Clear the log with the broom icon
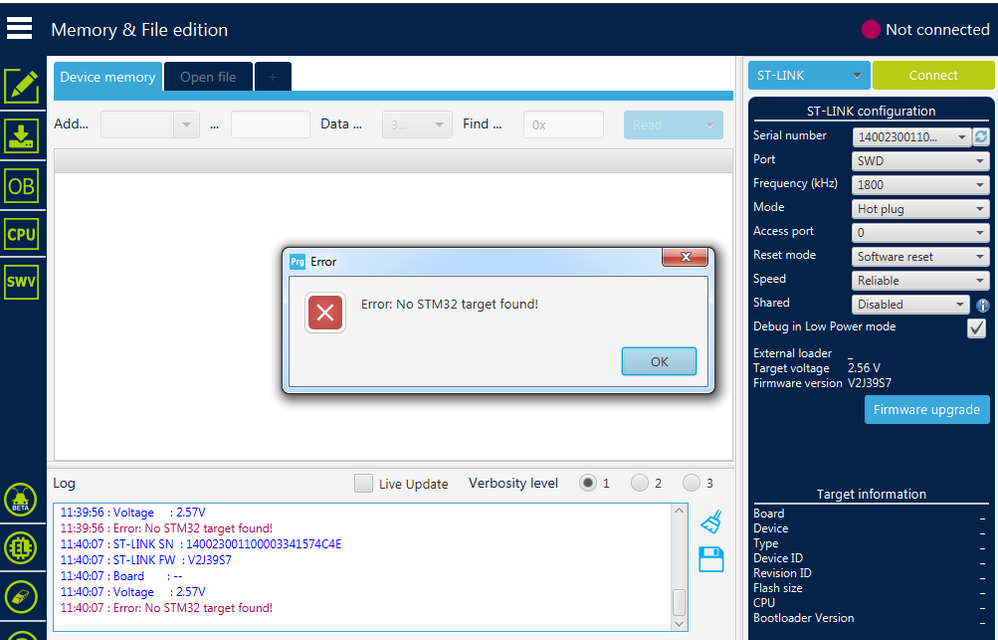Screen dimensions: 998x640 (711, 522)
